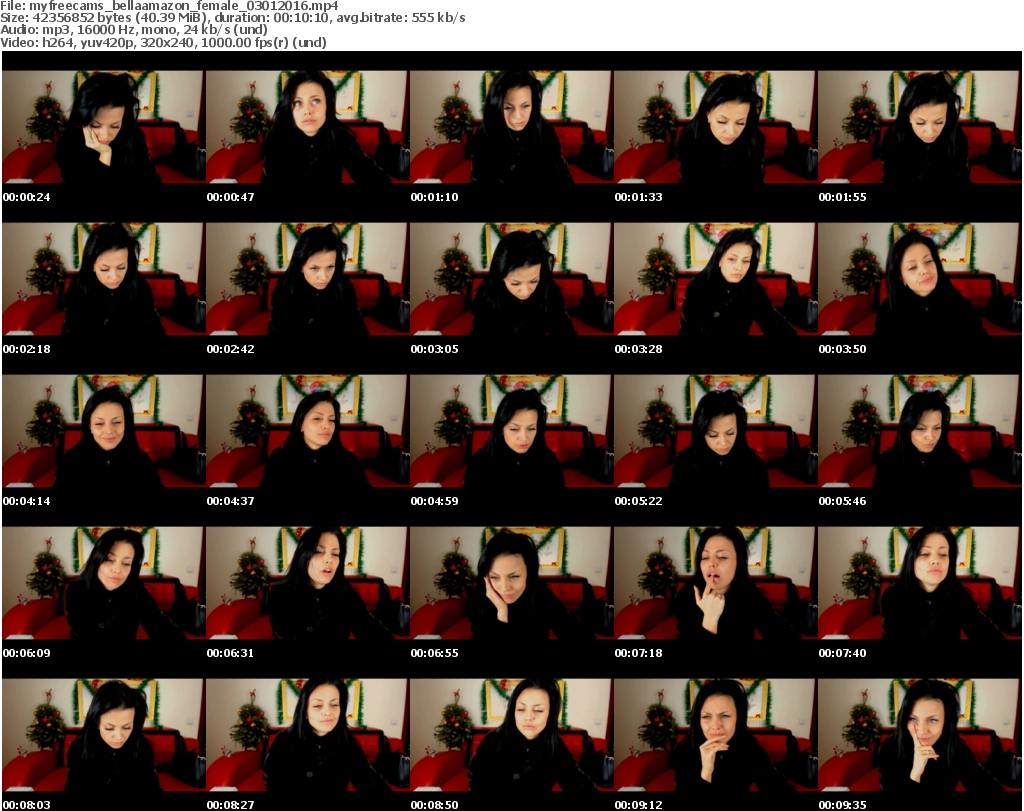Viewport: 1024px width, 811px height.
Task: Select the thumbnail at 00:01:10
Action: [x=511, y=127]
